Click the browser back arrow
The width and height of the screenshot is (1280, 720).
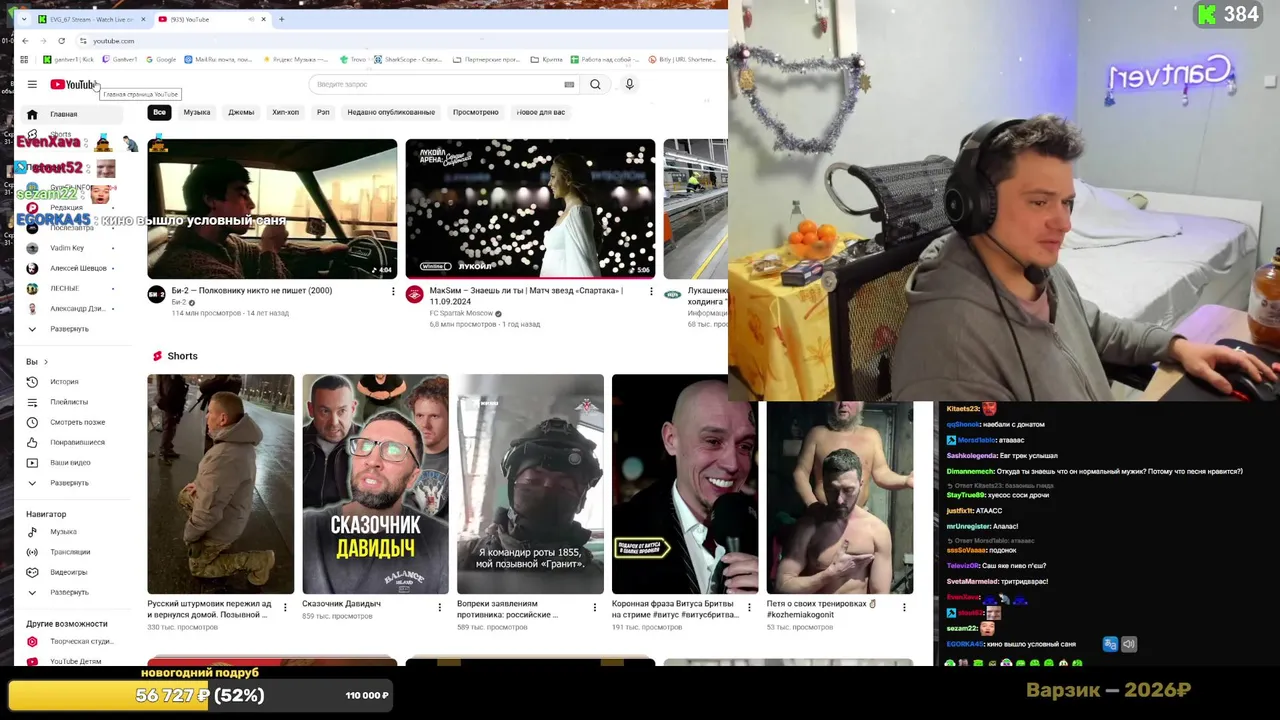click(x=25, y=41)
